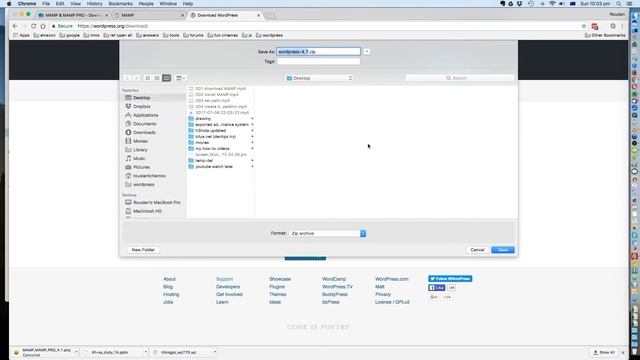Open the Chrome three-dot menu icon
The image size is (640, 360).
pyautogui.click(x=622, y=26)
